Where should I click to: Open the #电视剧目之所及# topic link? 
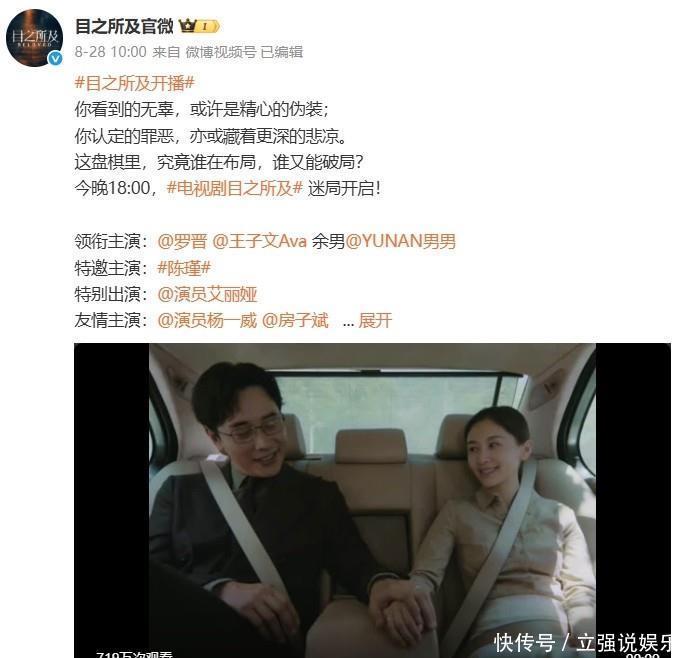[234, 189]
